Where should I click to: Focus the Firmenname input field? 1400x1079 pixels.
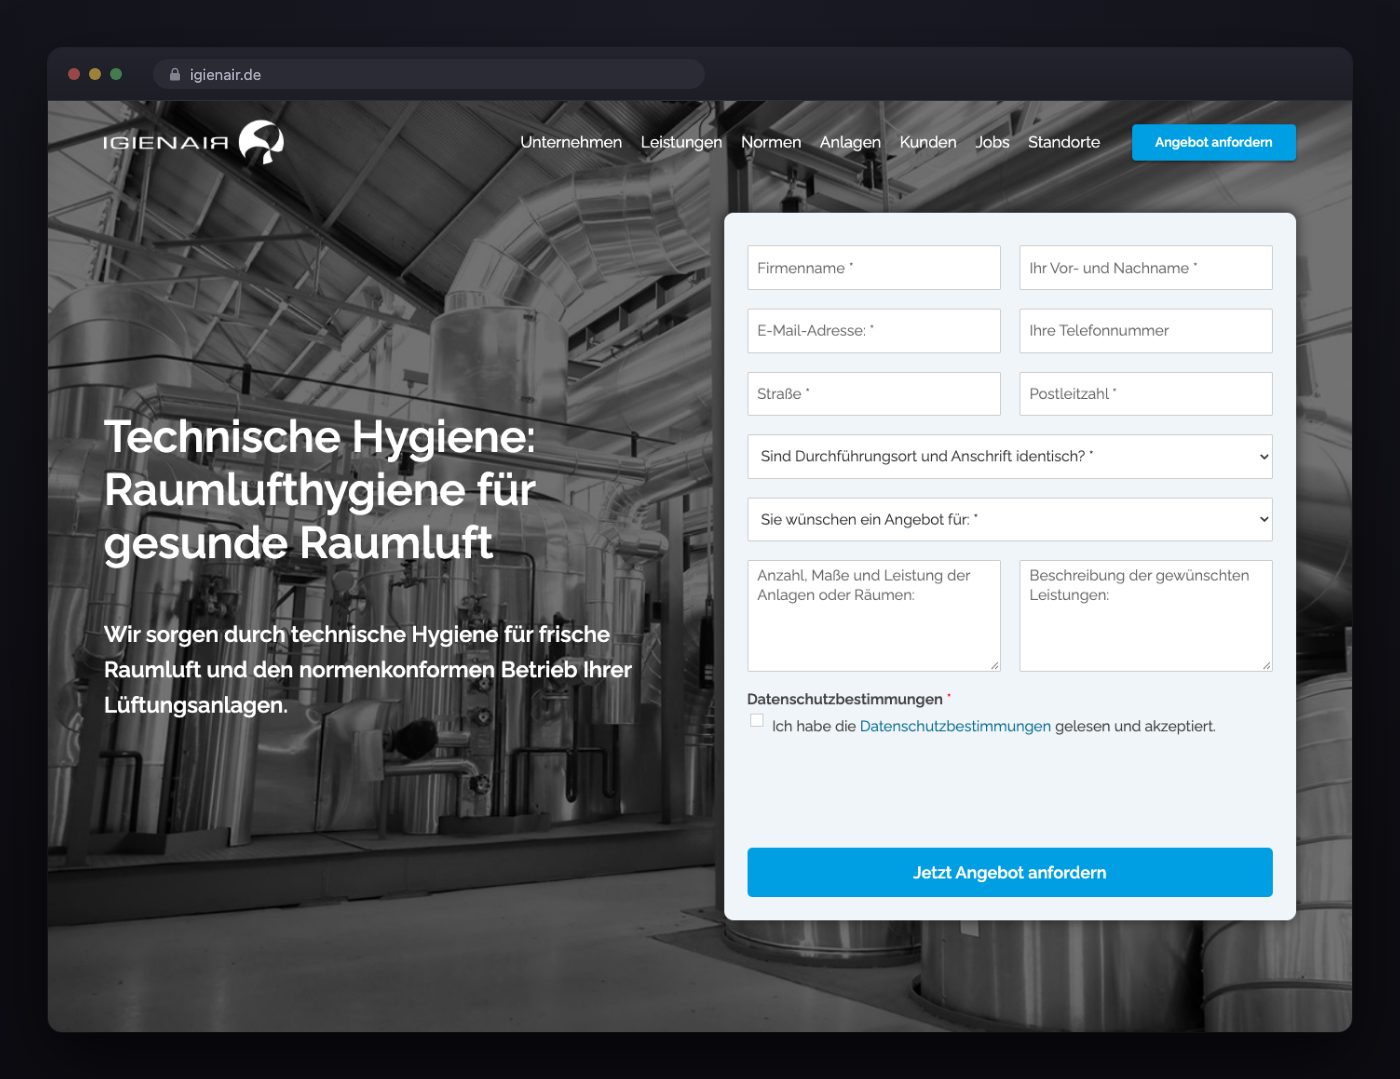(x=874, y=268)
